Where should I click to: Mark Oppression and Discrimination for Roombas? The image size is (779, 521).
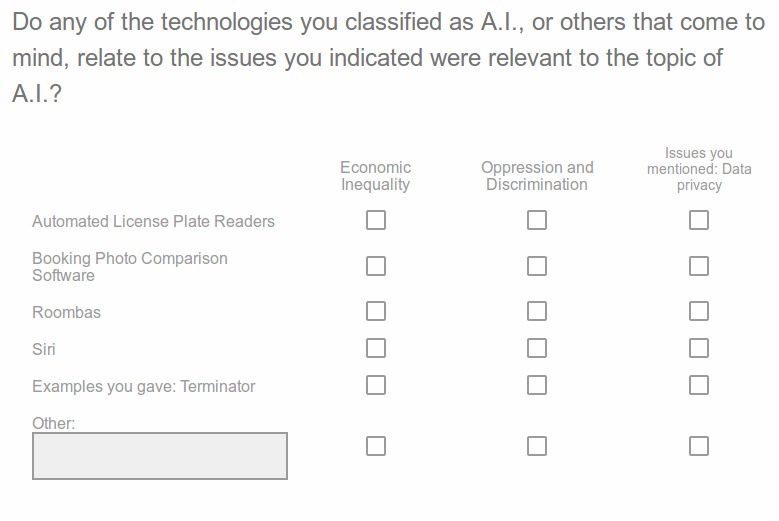point(537,311)
